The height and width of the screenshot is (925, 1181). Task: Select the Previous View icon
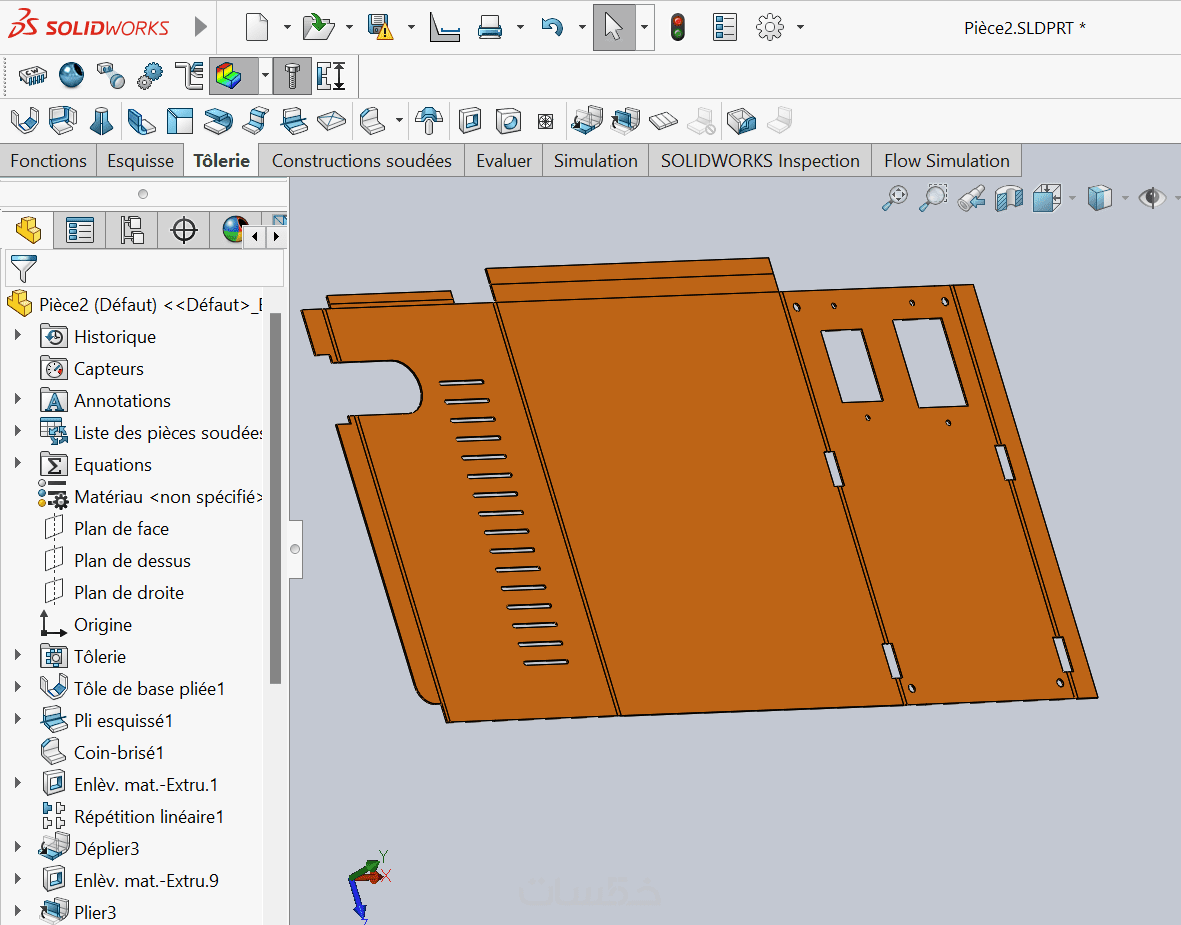pyautogui.click(x=971, y=198)
